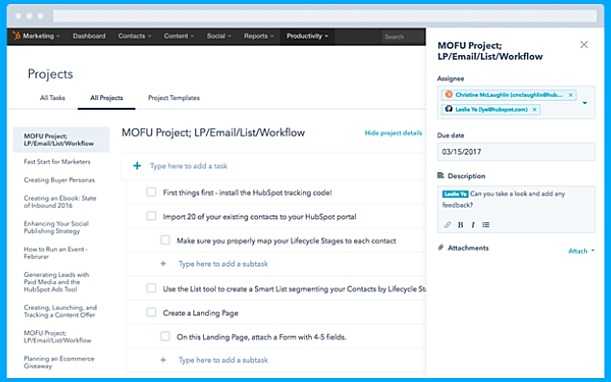Check 'First things first - install tracking code' task
Viewport: 611px width, 382px height.
(151, 192)
